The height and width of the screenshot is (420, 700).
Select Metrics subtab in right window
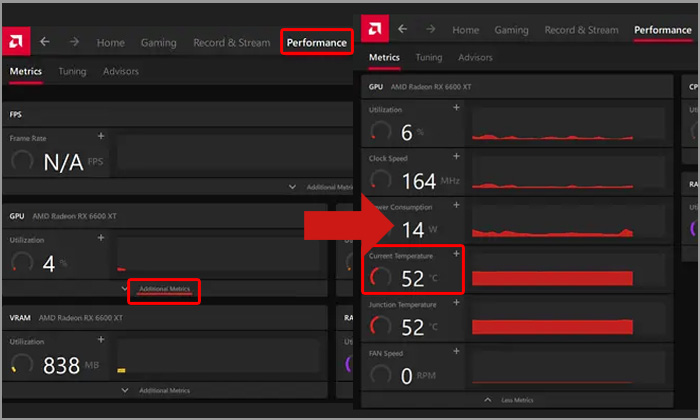pyautogui.click(x=384, y=58)
